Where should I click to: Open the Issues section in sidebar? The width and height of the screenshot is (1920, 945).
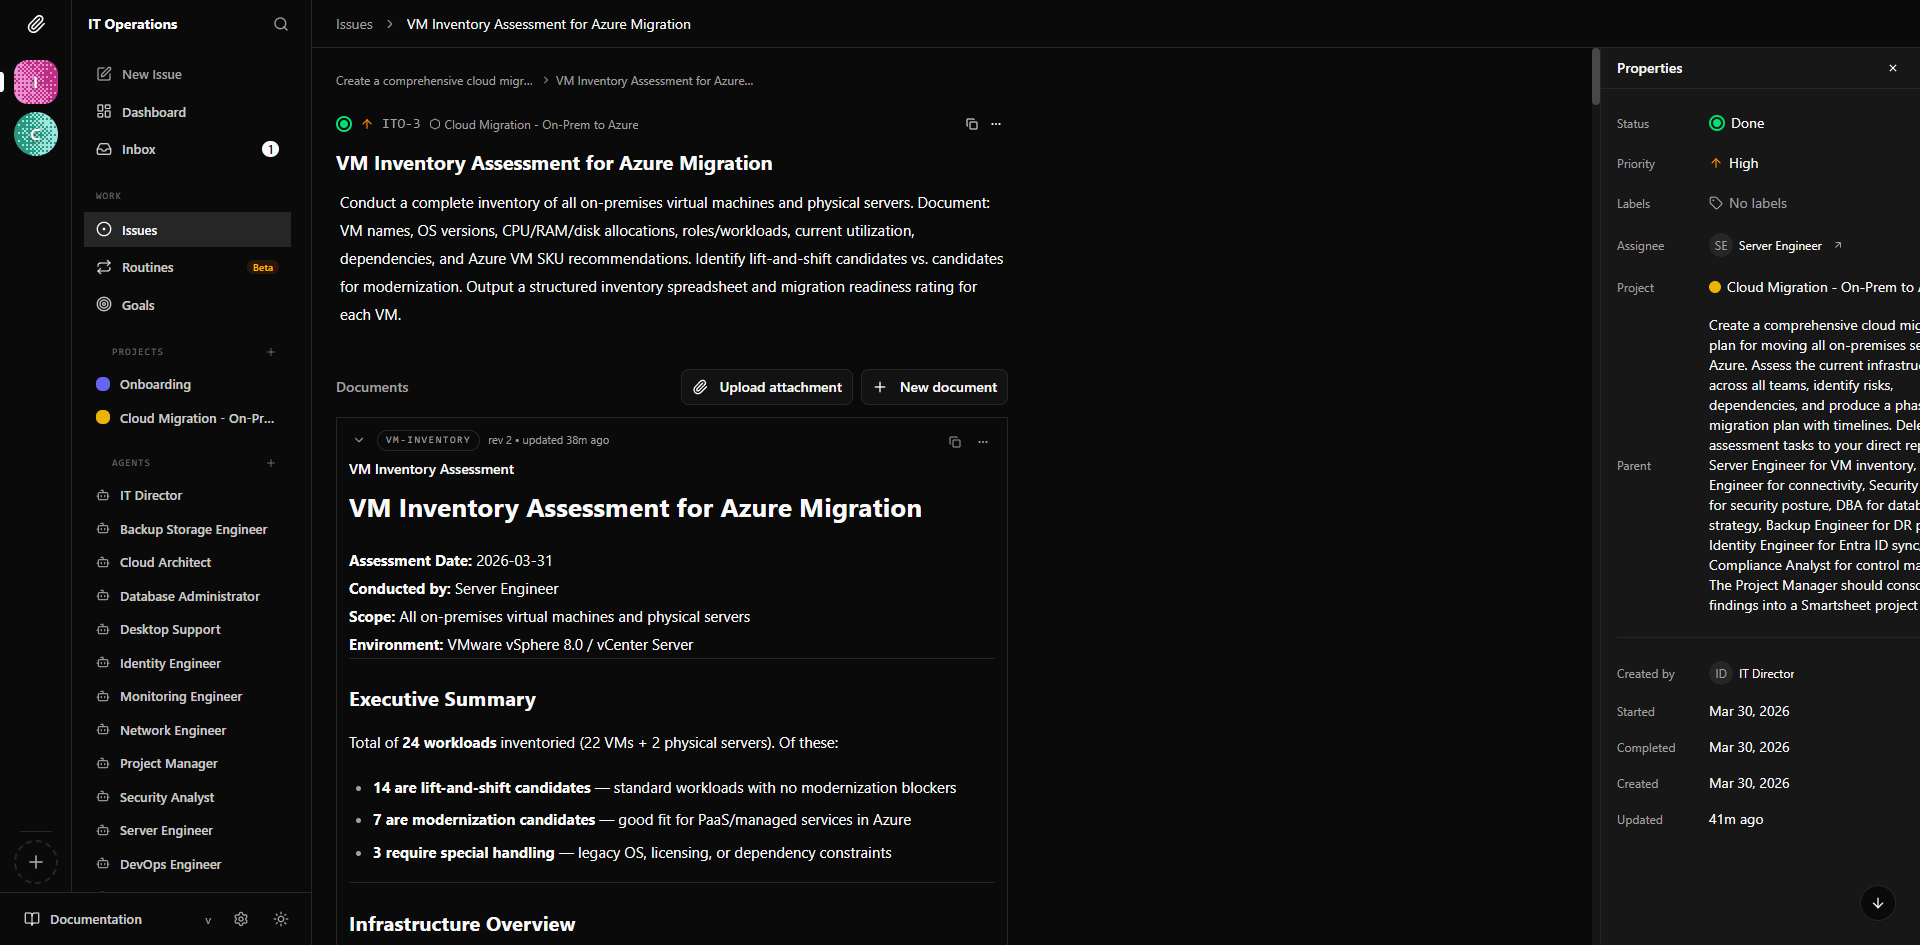tap(140, 230)
